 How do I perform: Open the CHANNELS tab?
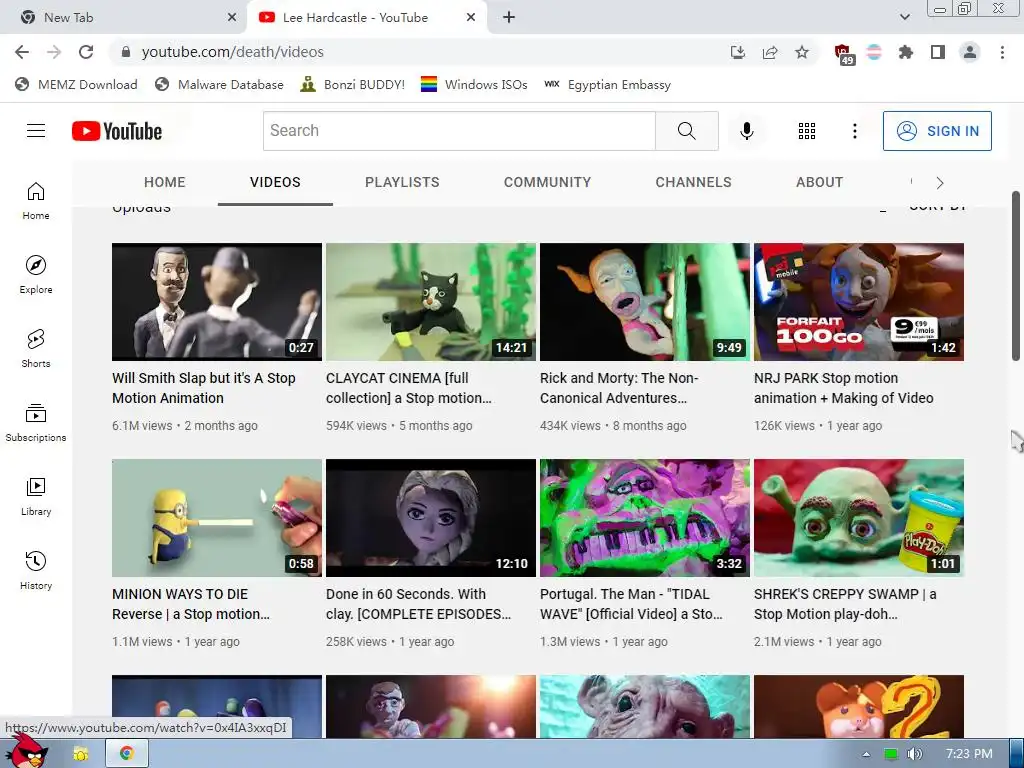(x=694, y=182)
